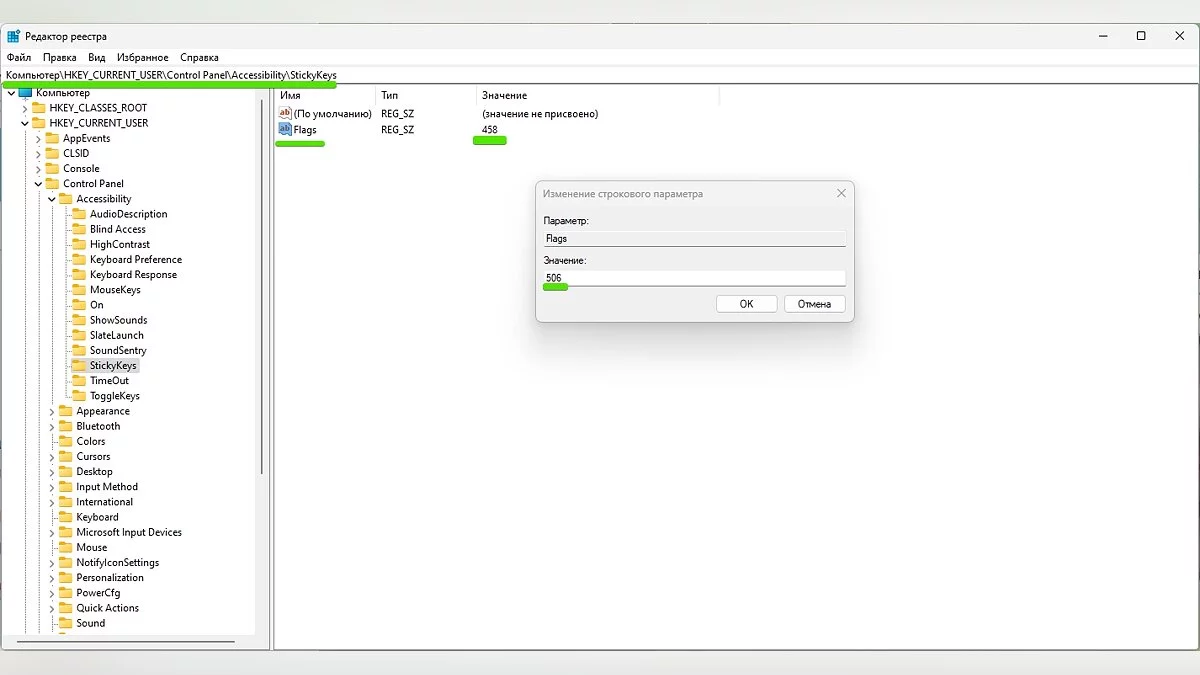The height and width of the screenshot is (675, 1200).
Task: Select the (По умолчанию) default value icon
Action: 285,113
